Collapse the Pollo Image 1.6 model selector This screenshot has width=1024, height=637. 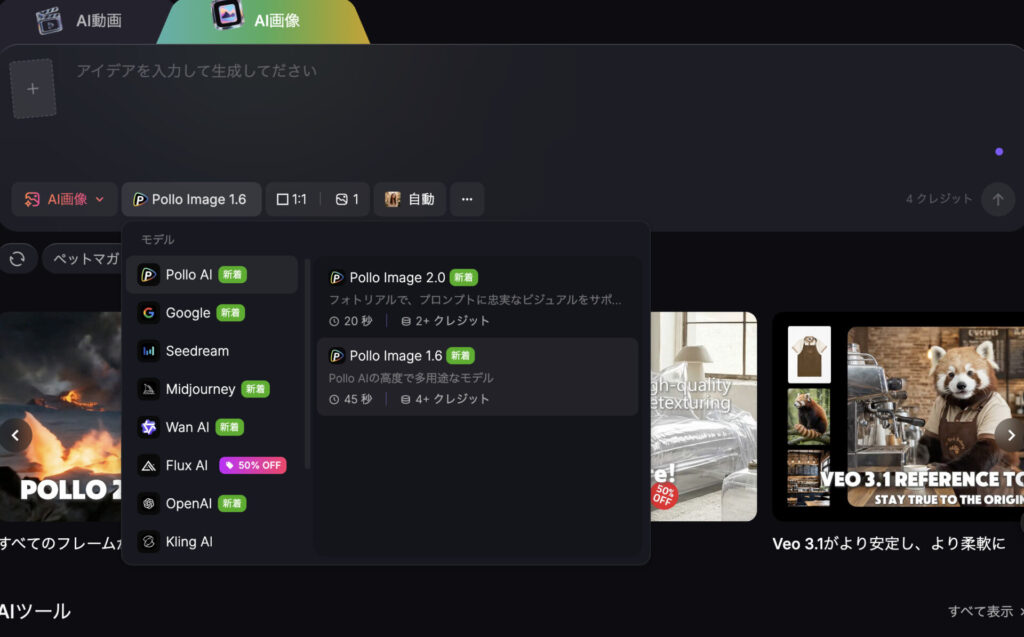[x=191, y=199]
